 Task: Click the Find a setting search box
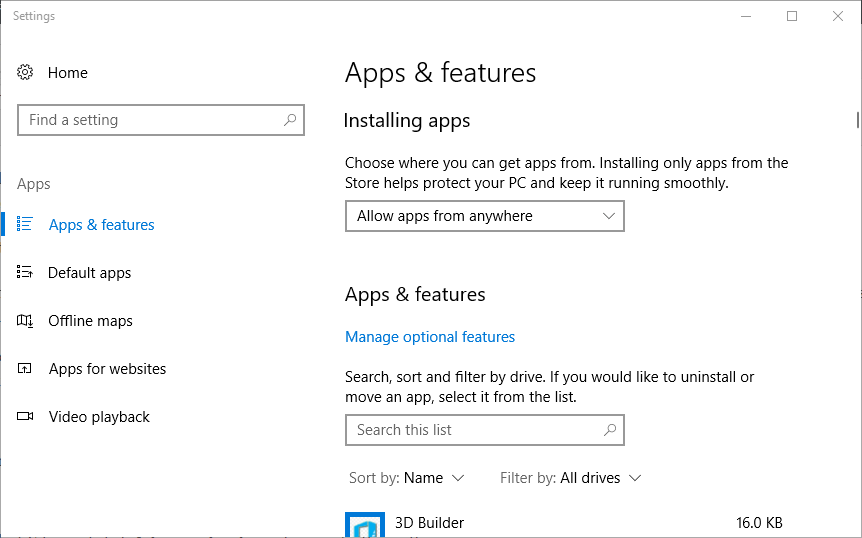[x=150, y=120]
